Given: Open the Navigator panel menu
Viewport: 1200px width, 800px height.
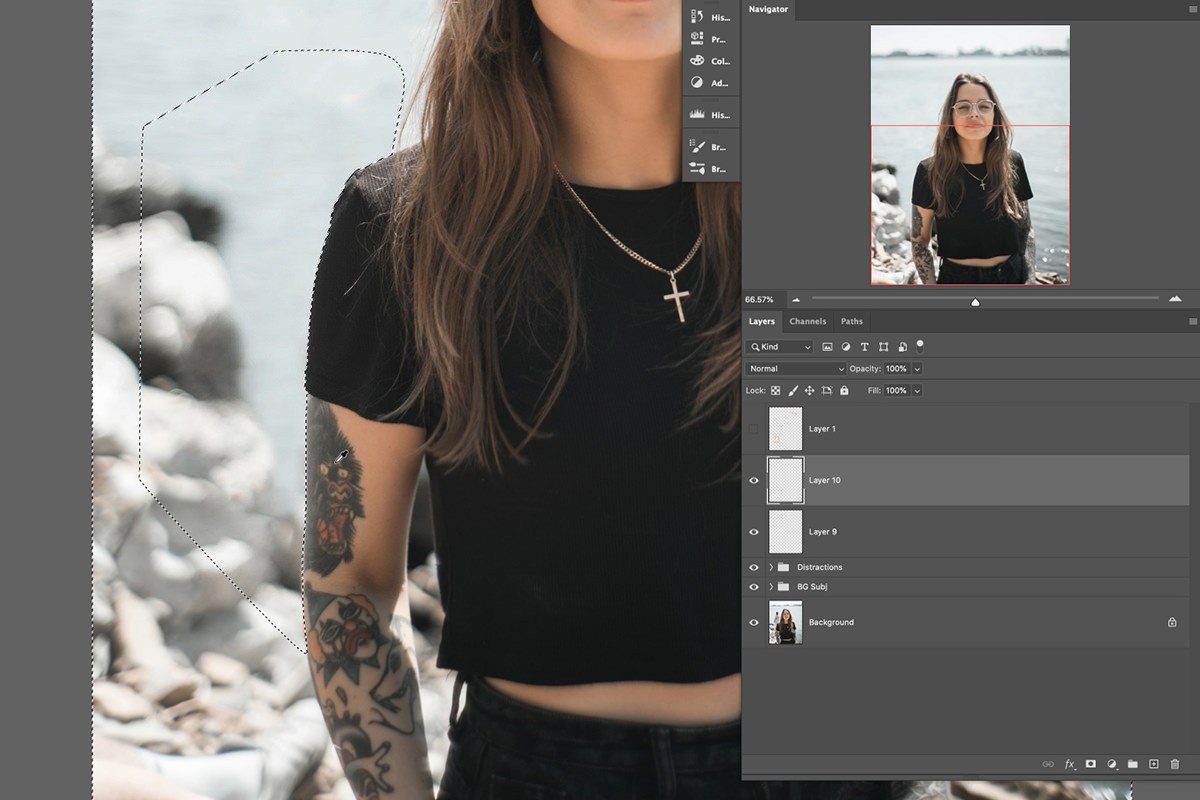Looking at the screenshot, I should 1192,10.
